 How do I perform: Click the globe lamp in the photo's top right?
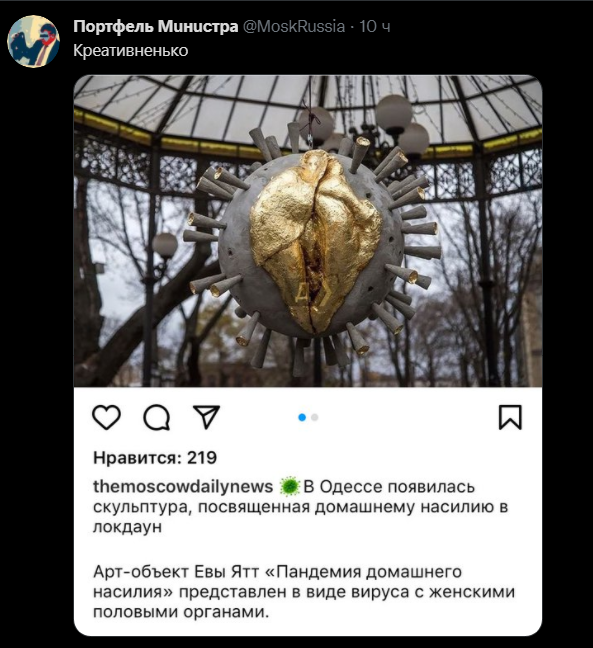(x=395, y=111)
